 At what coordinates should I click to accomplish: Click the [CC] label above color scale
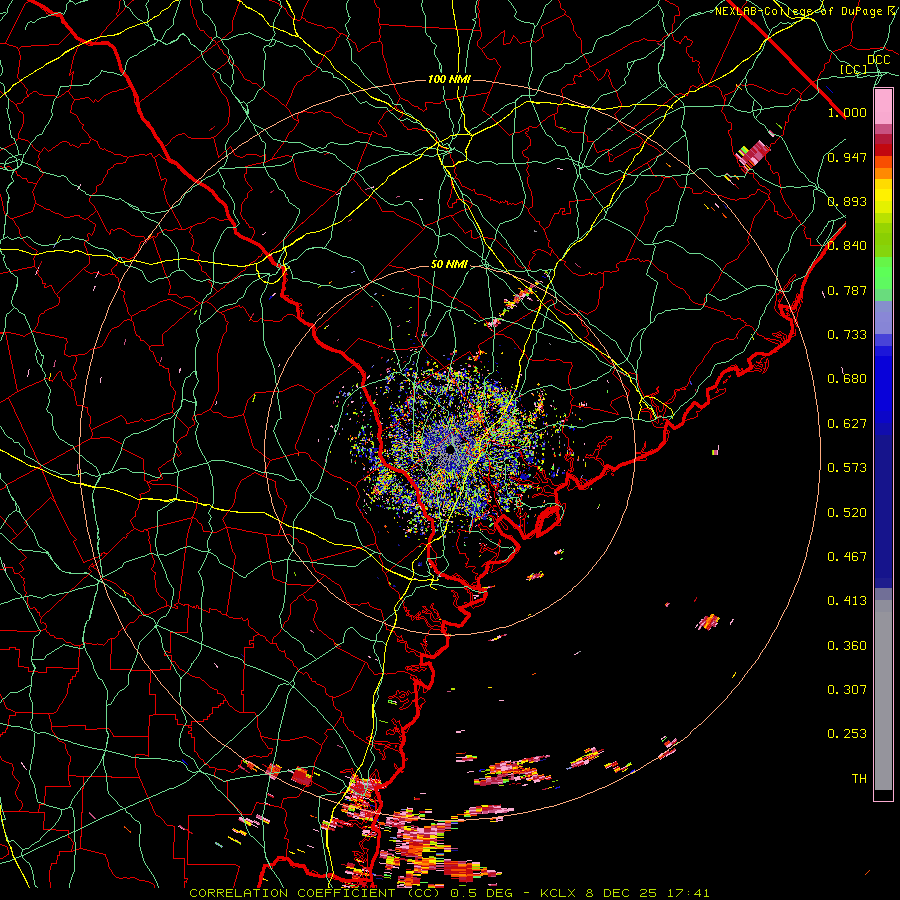(x=854, y=70)
